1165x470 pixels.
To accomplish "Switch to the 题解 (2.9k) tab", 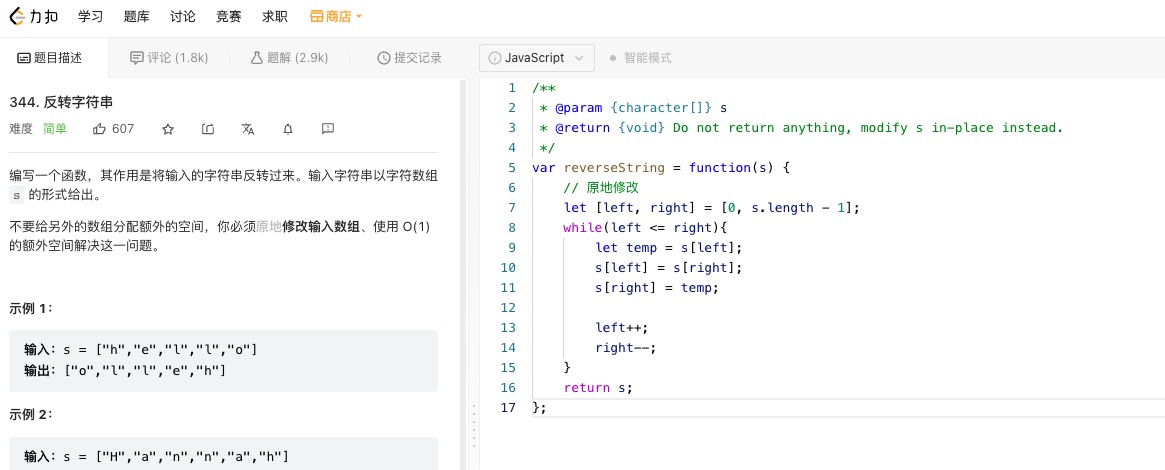I will [289, 58].
